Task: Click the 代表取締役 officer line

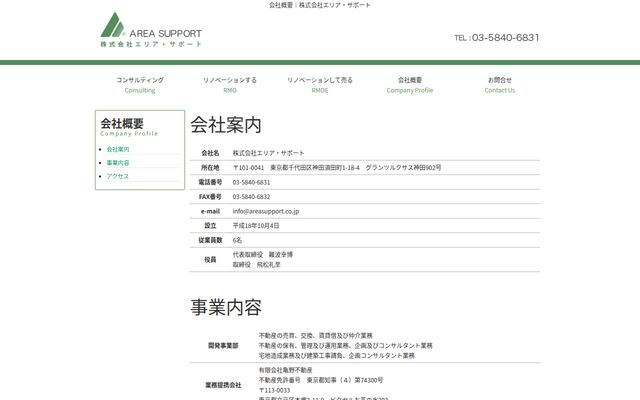Action: pos(262,255)
